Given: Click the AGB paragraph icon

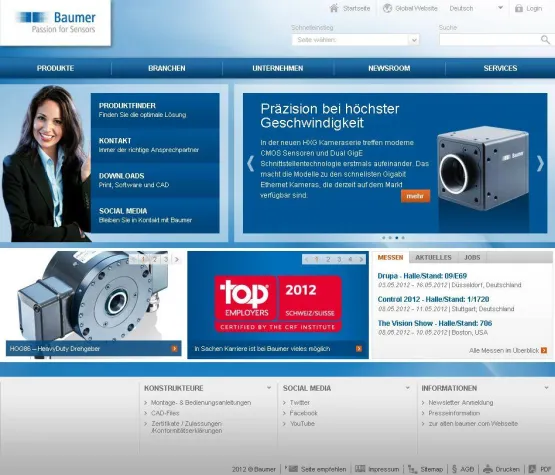Looking at the screenshot, I should 454,469.
